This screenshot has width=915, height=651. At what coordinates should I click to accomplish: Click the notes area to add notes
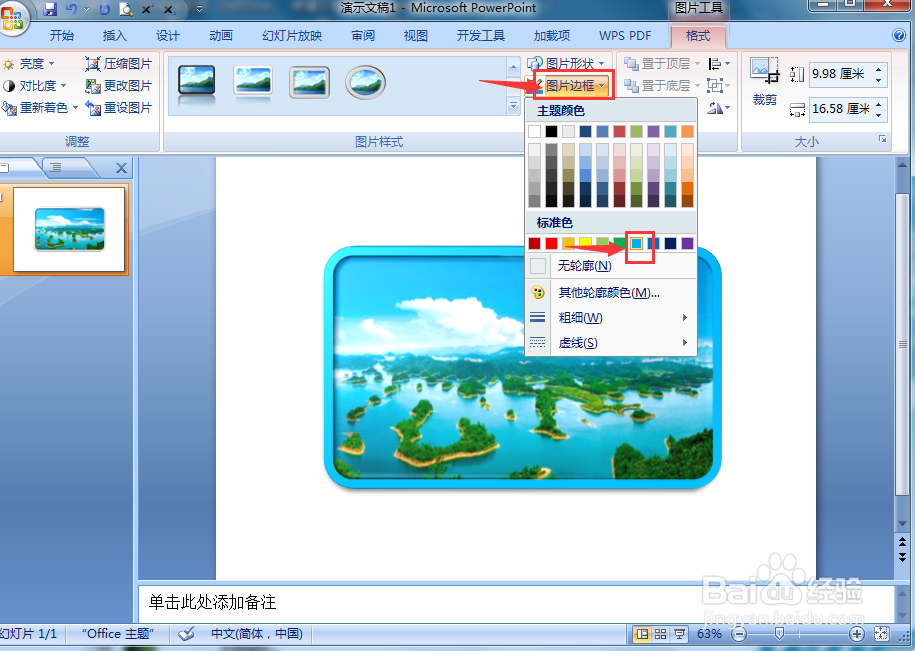[x=516, y=603]
